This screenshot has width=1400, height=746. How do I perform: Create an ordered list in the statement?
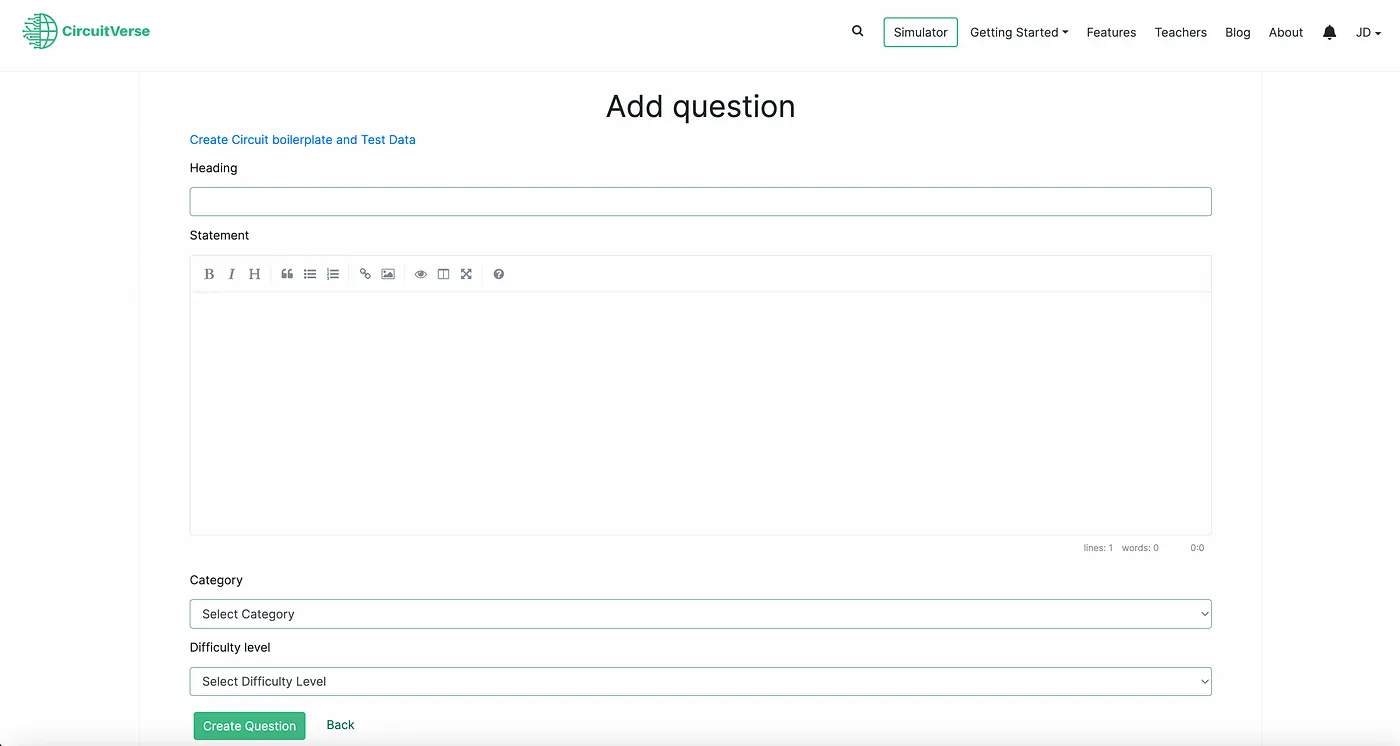[x=332, y=273]
